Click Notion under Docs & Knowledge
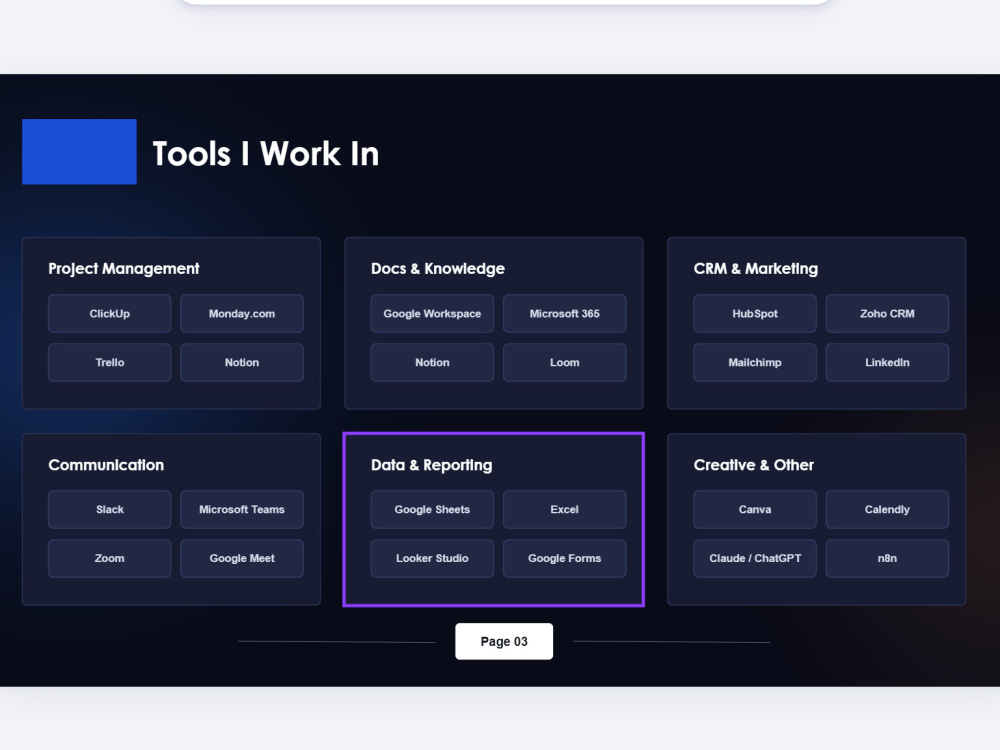Image resolution: width=1000 pixels, height=750 pixels. (432, 362)
